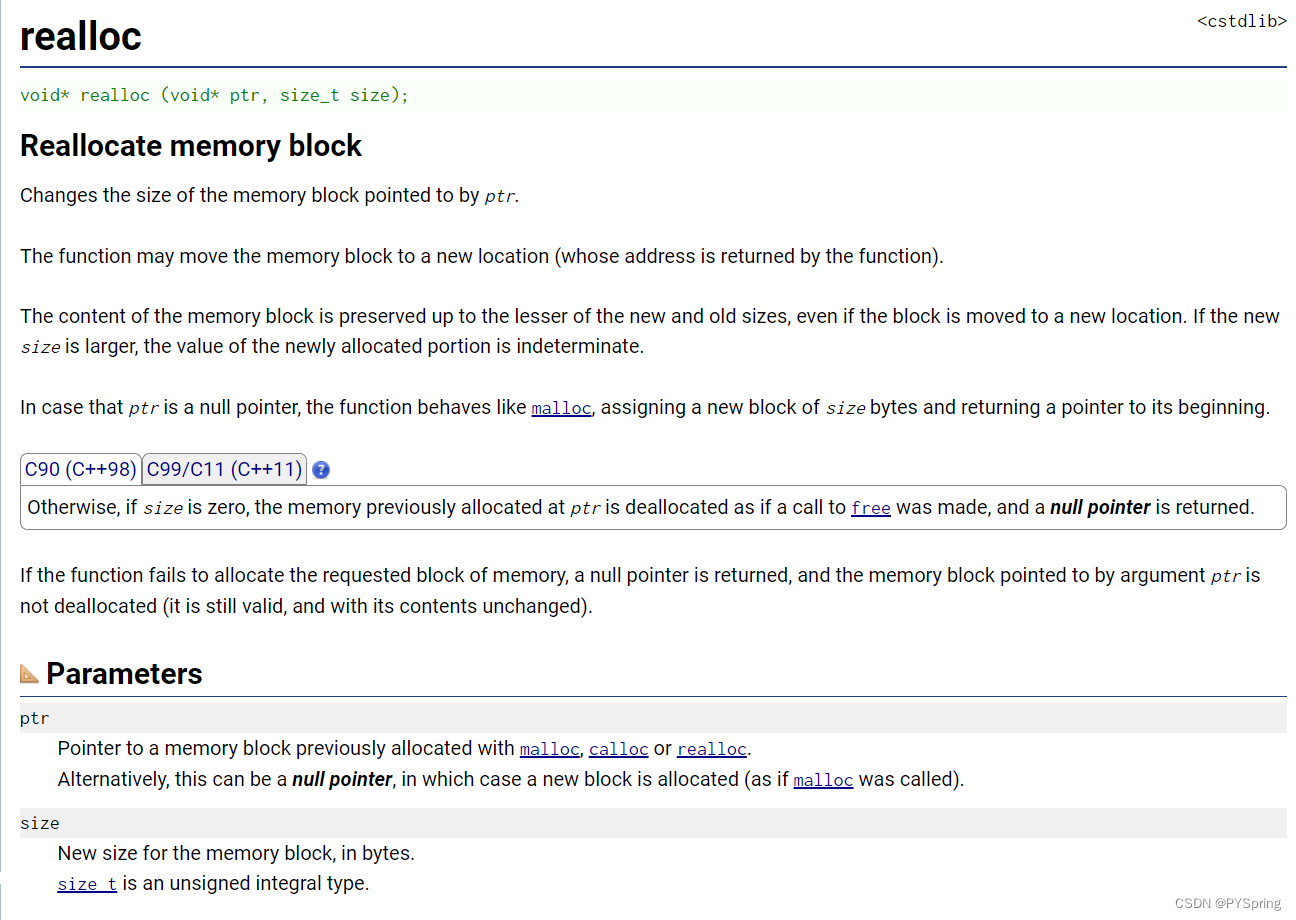
Task: Click 'The function may move the memory block' sentence
Action: coord(482,256)
